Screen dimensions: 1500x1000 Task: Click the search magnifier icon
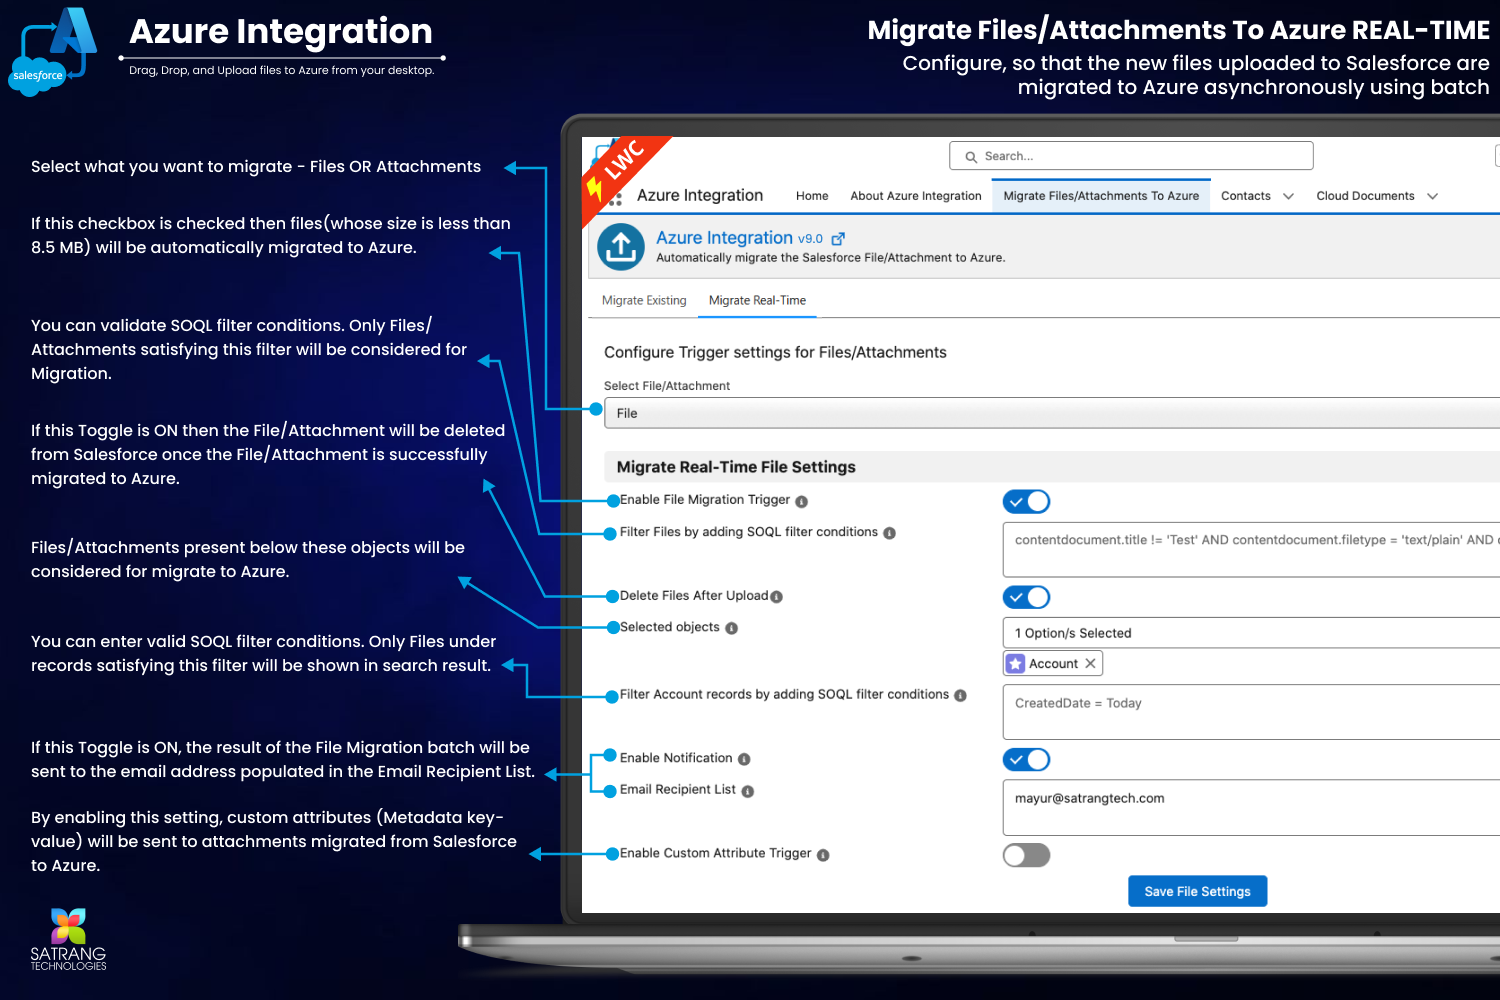point(970,157)
